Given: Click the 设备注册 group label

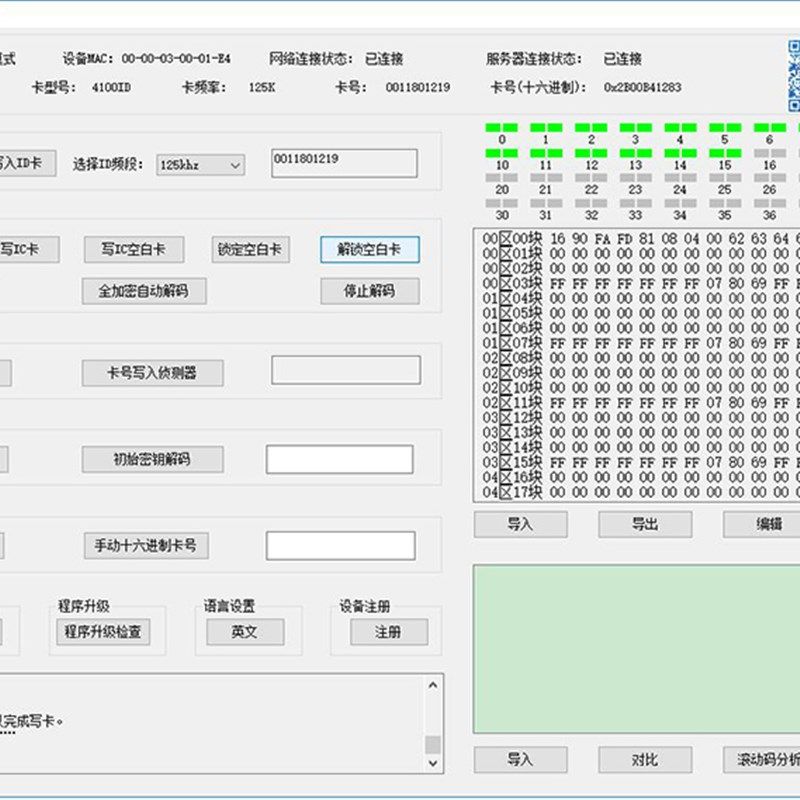Looking at the screenshot, I should pos(365,606).
